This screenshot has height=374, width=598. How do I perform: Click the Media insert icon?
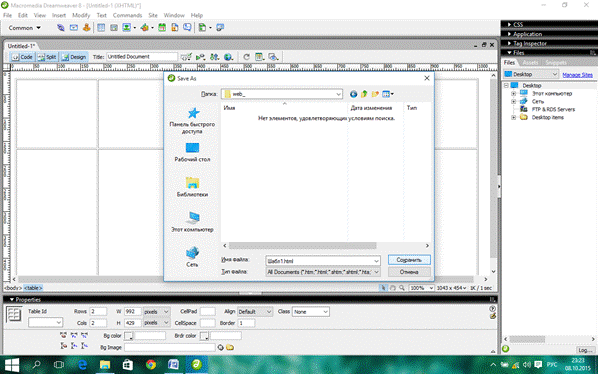tap(145, 28)
